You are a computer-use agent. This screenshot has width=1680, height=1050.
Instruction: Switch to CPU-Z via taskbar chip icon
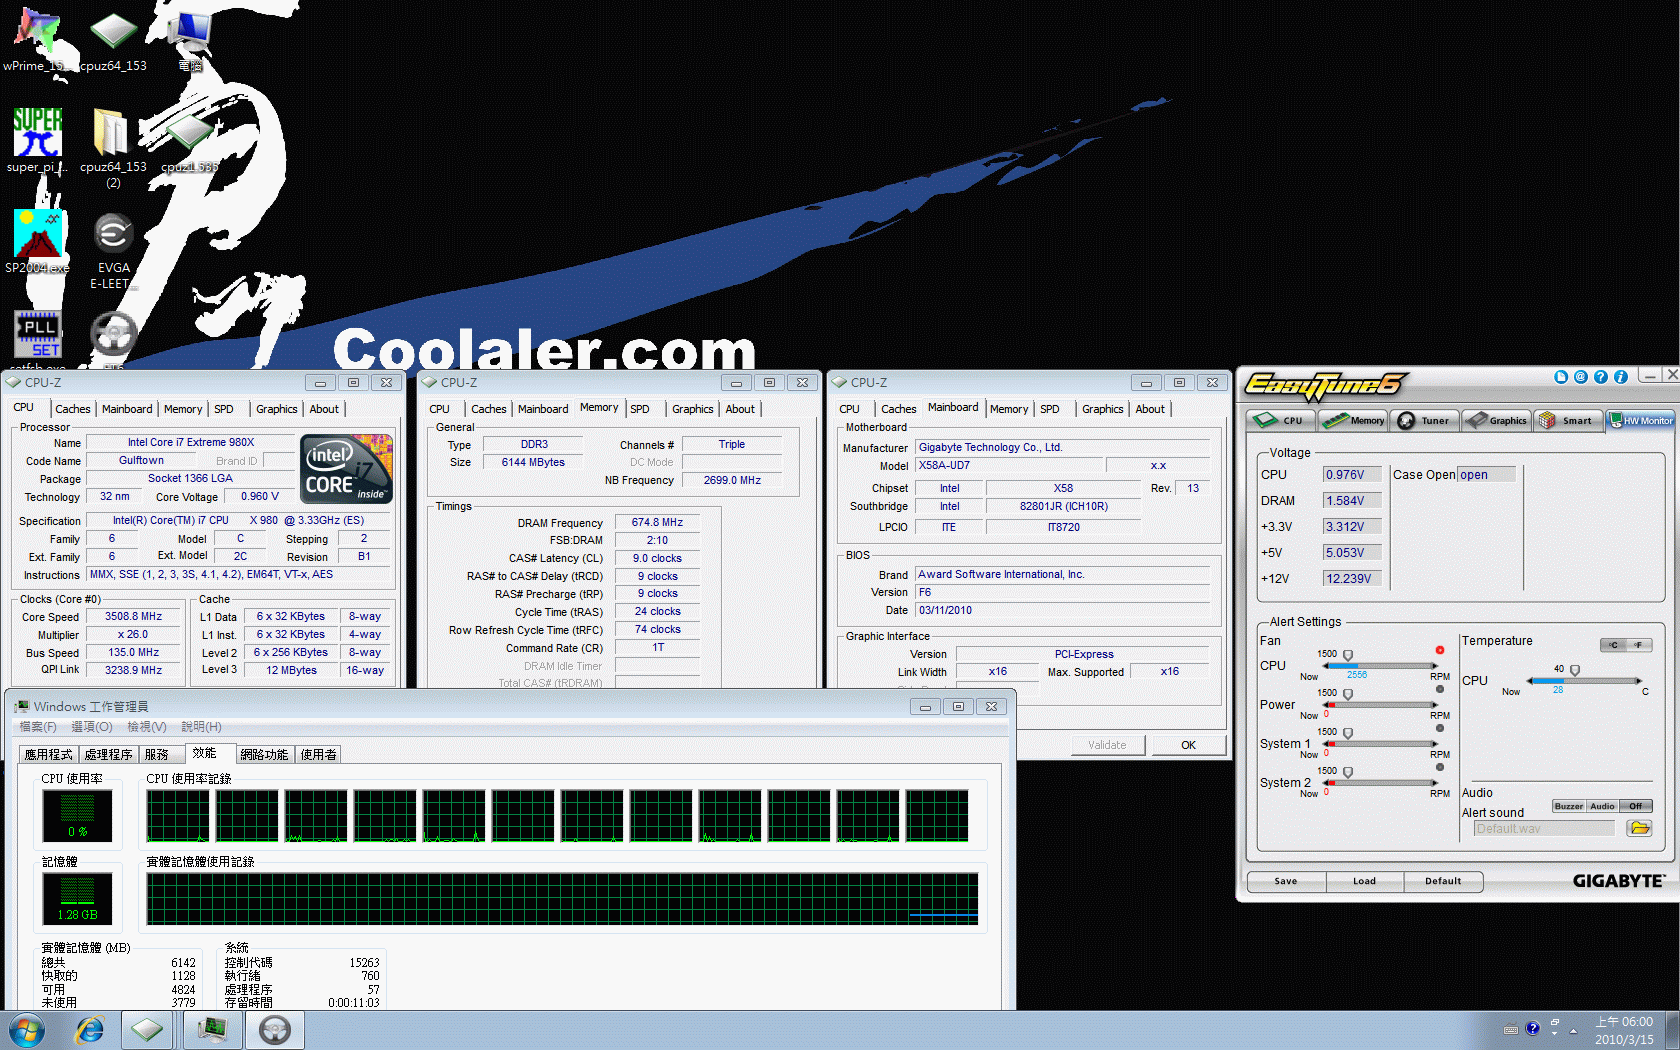tap(147, 1030)
